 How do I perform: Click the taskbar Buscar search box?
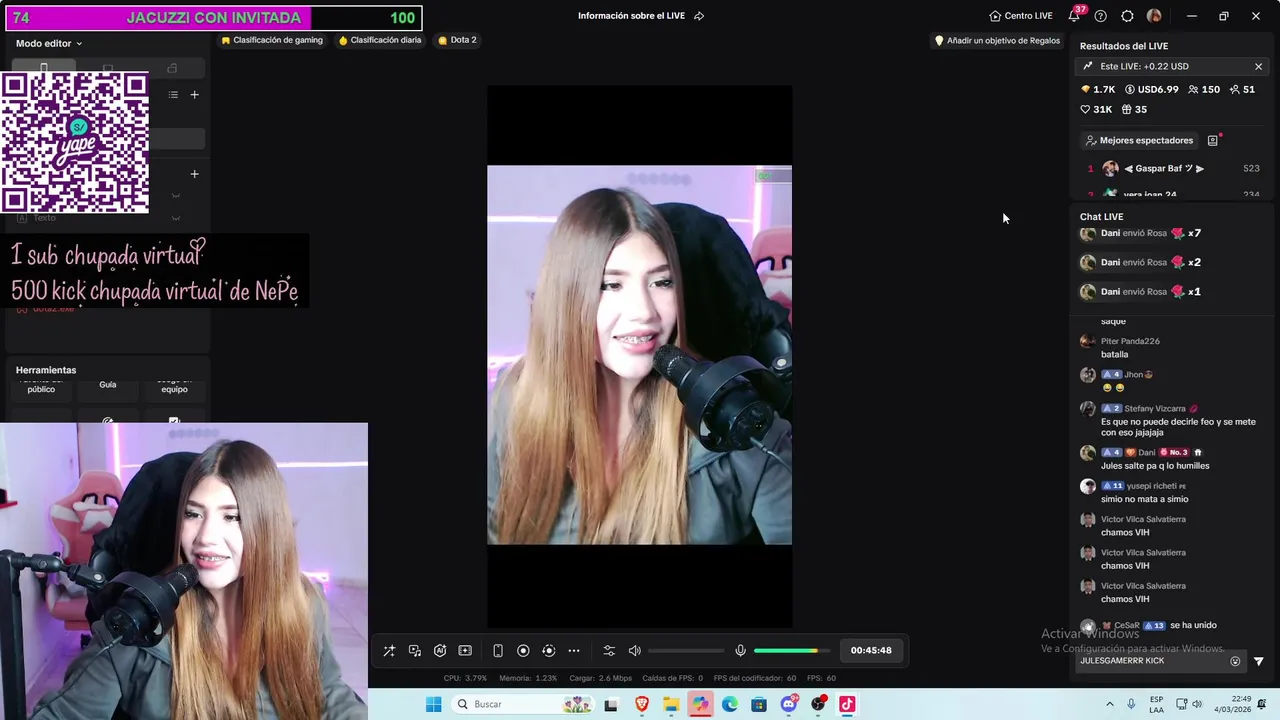click(x=521, y=704)
